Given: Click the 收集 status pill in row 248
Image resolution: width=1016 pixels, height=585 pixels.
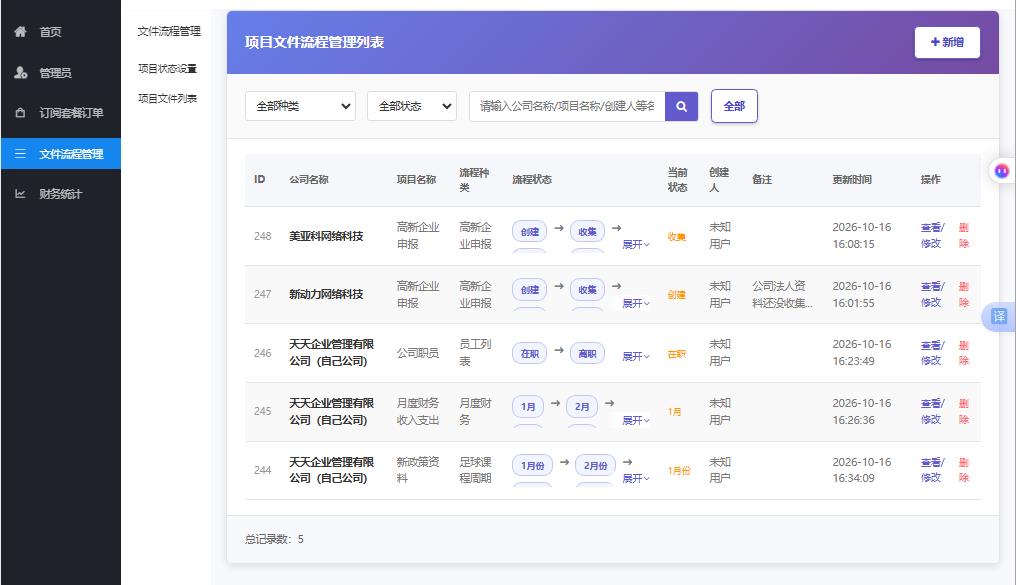Looking at the screenshot, I should pos(587,232).
